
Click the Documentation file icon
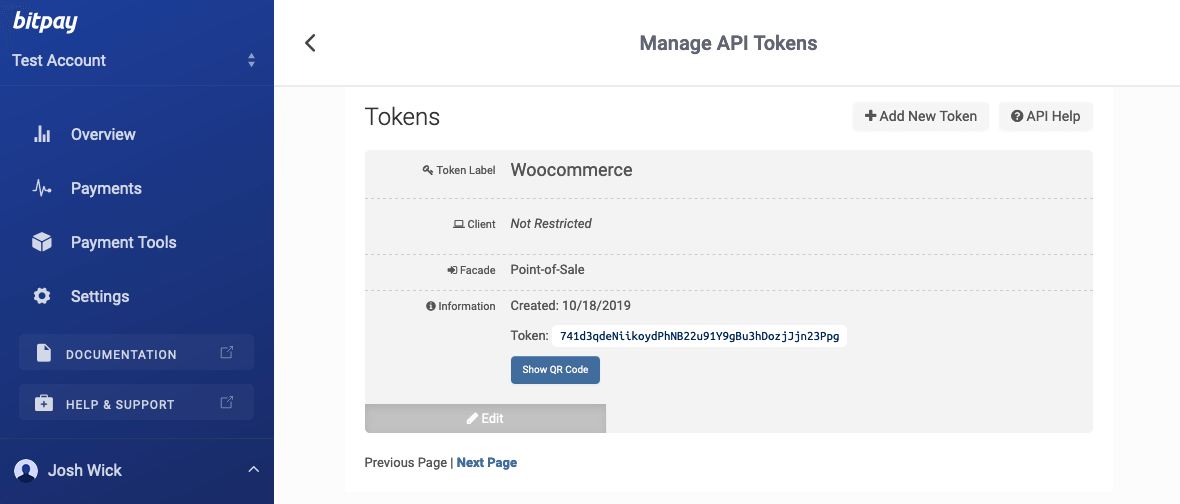click(44, 353)
